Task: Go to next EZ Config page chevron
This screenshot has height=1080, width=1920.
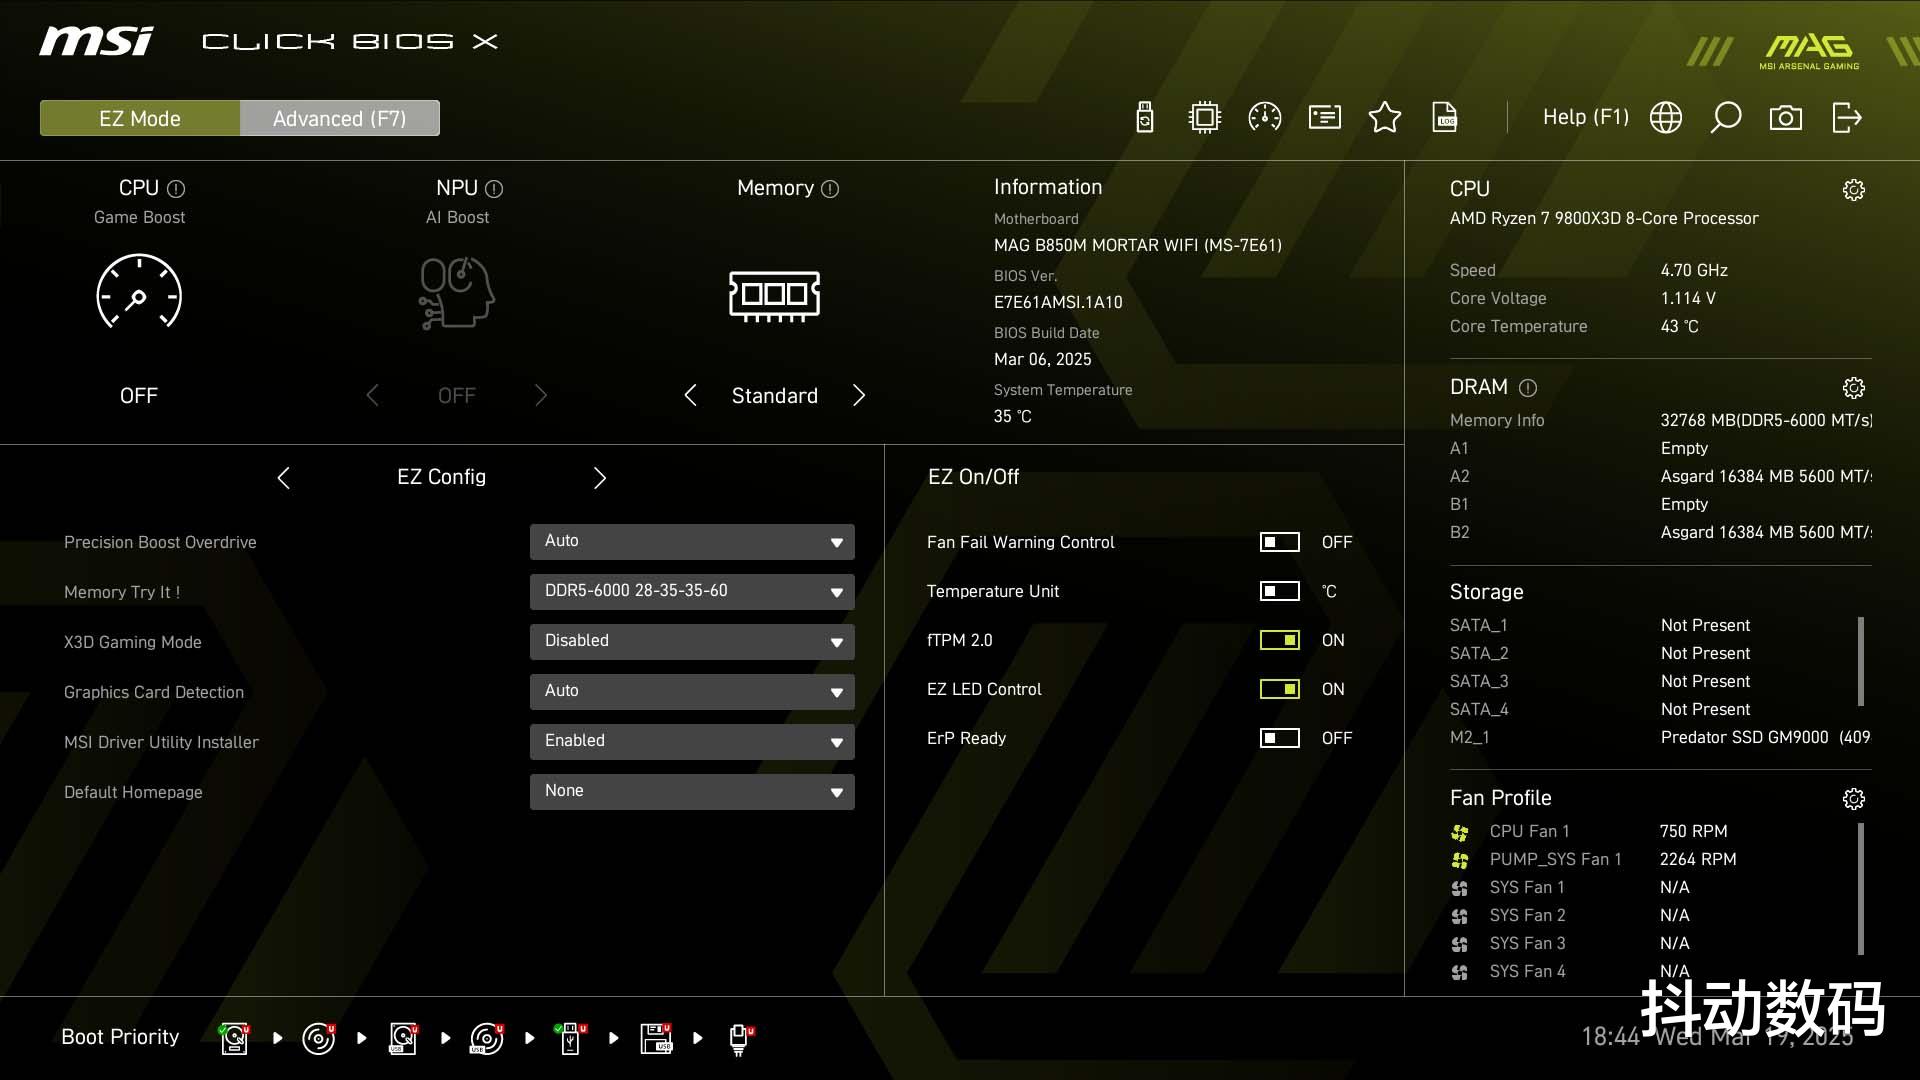Action: pos(600,478)
